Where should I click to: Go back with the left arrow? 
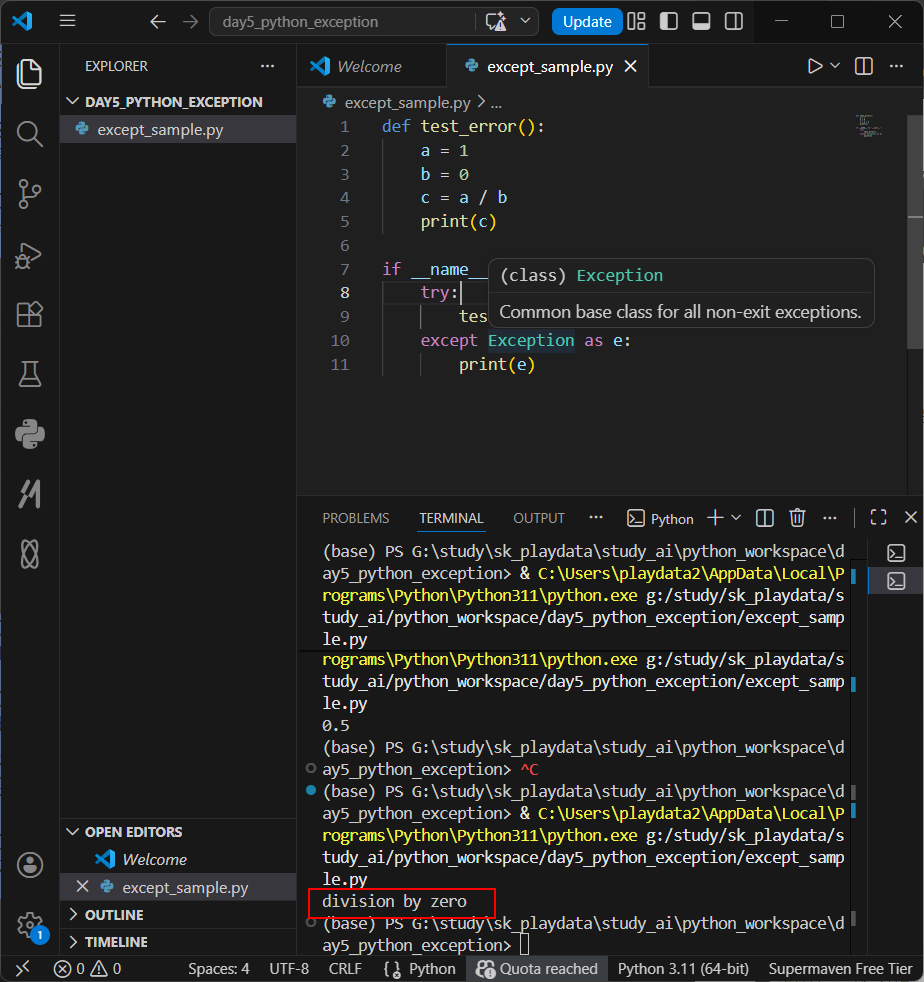158,22
